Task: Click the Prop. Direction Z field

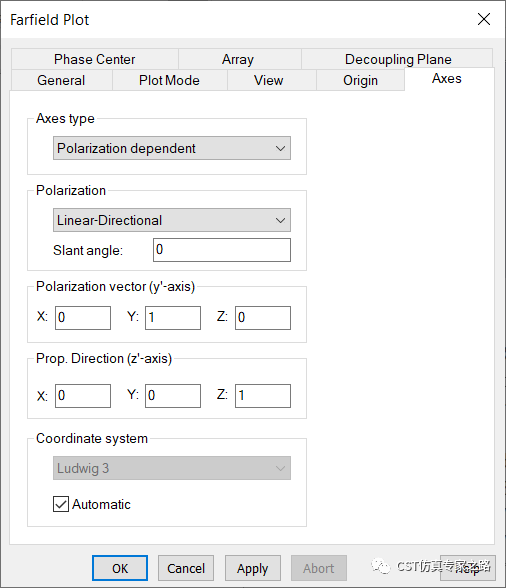Action: pyautogui.click(x=263, y=396)
